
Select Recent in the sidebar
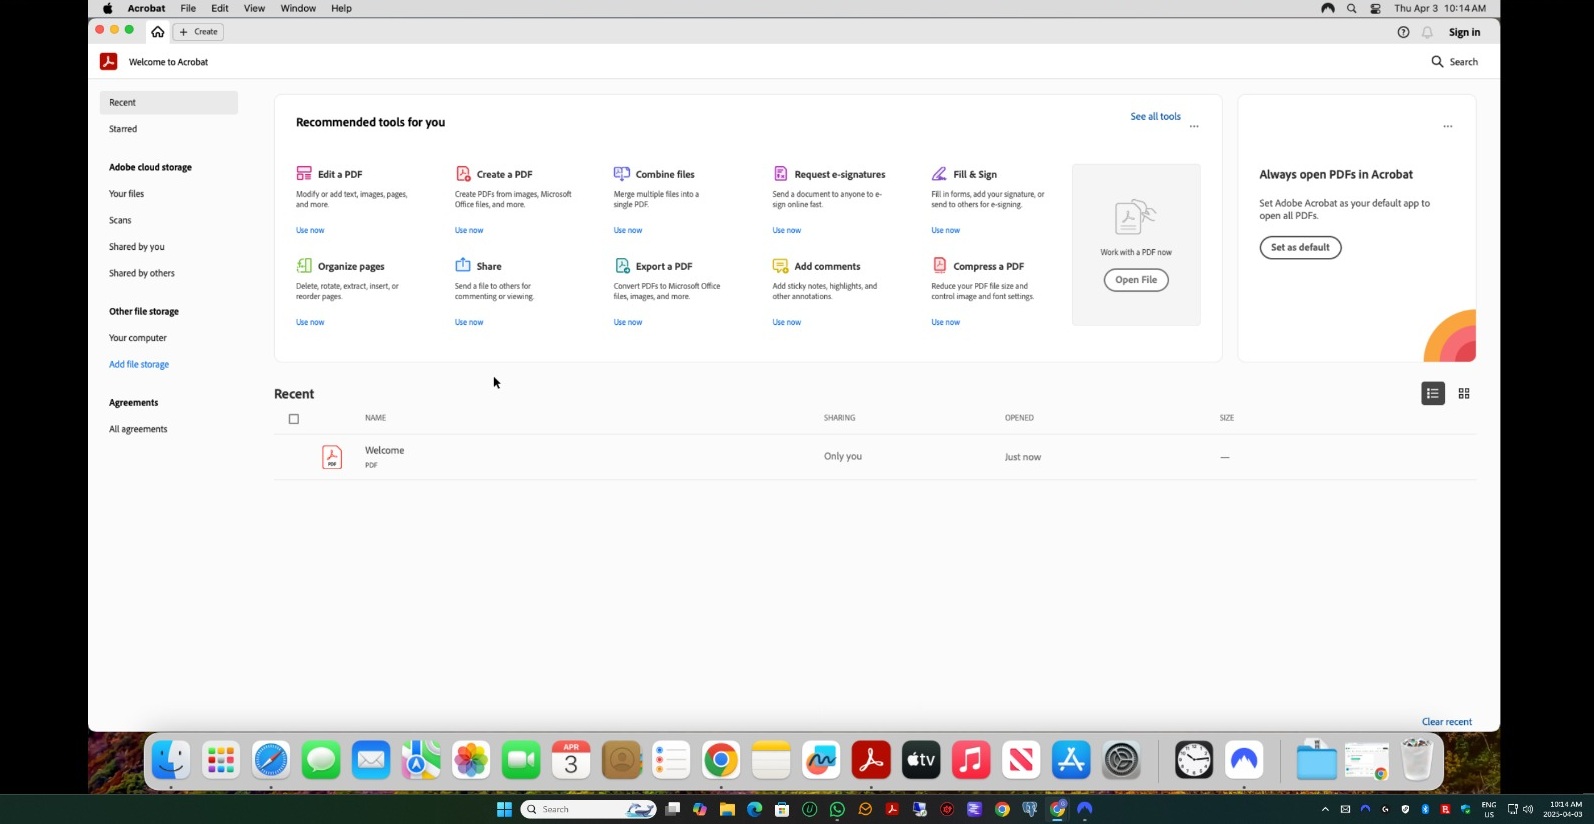click(x=169, y=102)
